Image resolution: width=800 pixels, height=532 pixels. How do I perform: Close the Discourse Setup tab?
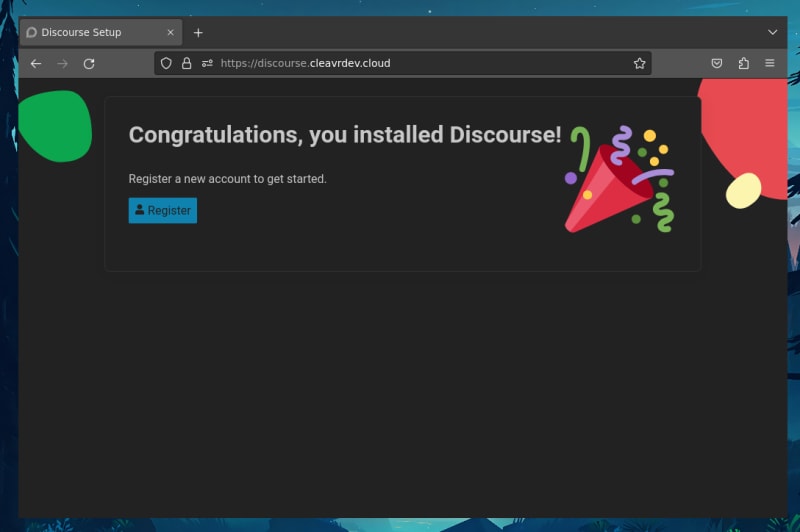pos(170,32)
